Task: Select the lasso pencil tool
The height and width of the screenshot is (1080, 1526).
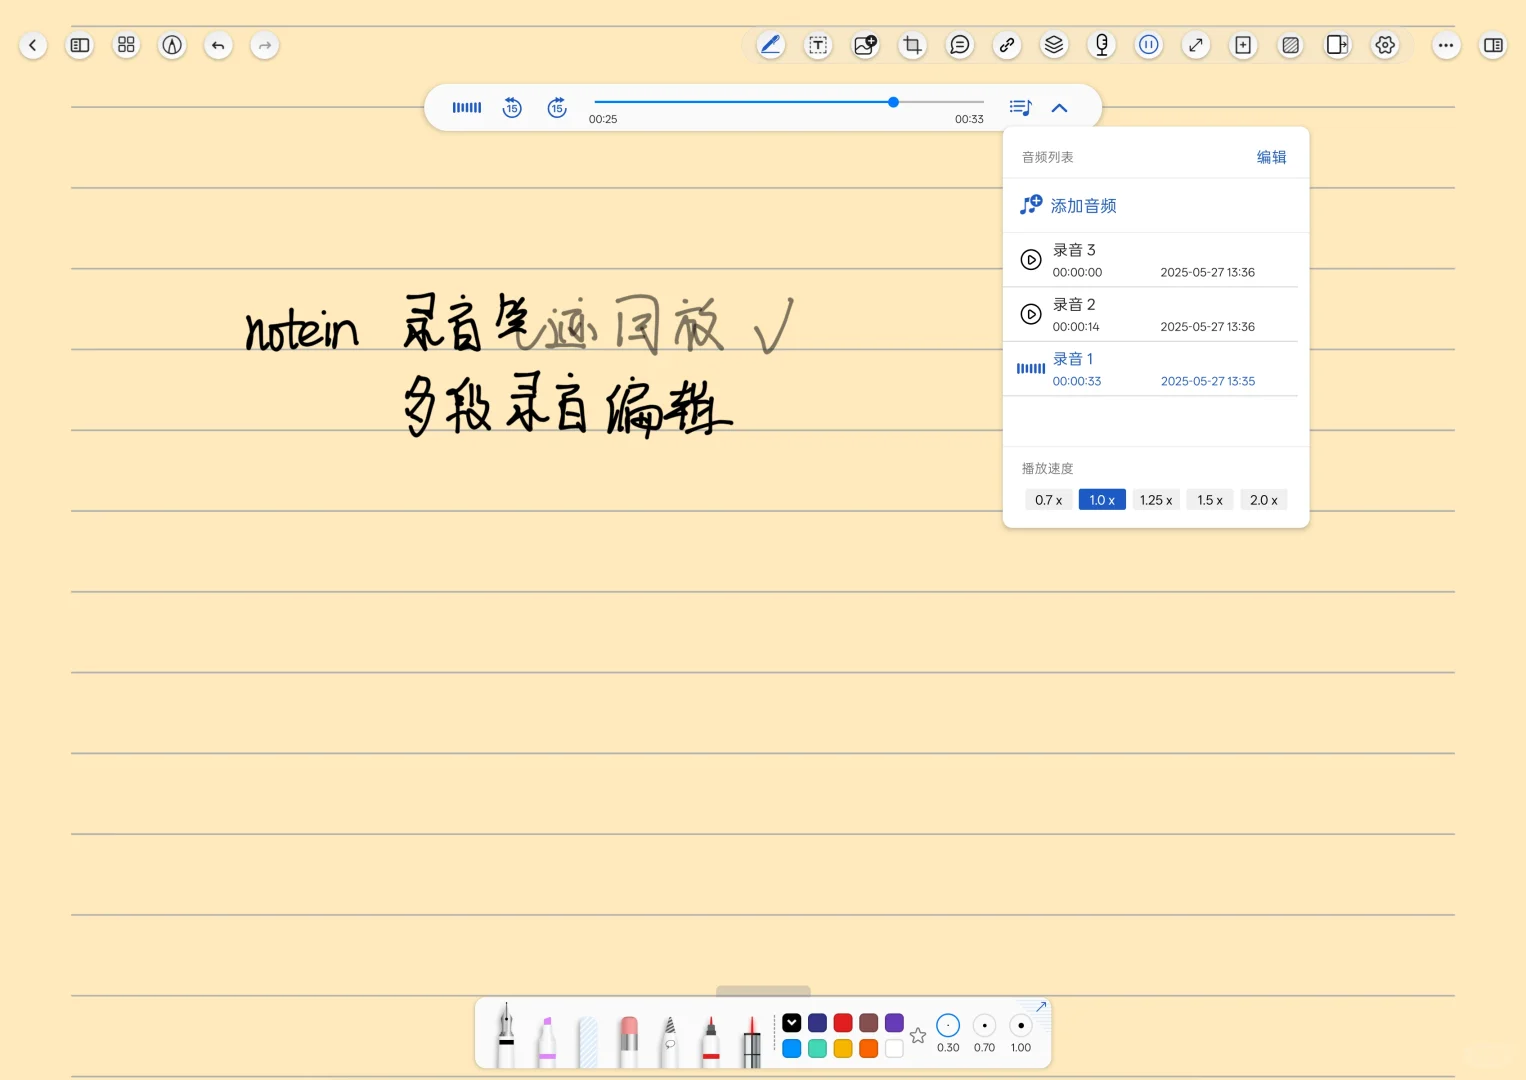Action: point(670,1041)
